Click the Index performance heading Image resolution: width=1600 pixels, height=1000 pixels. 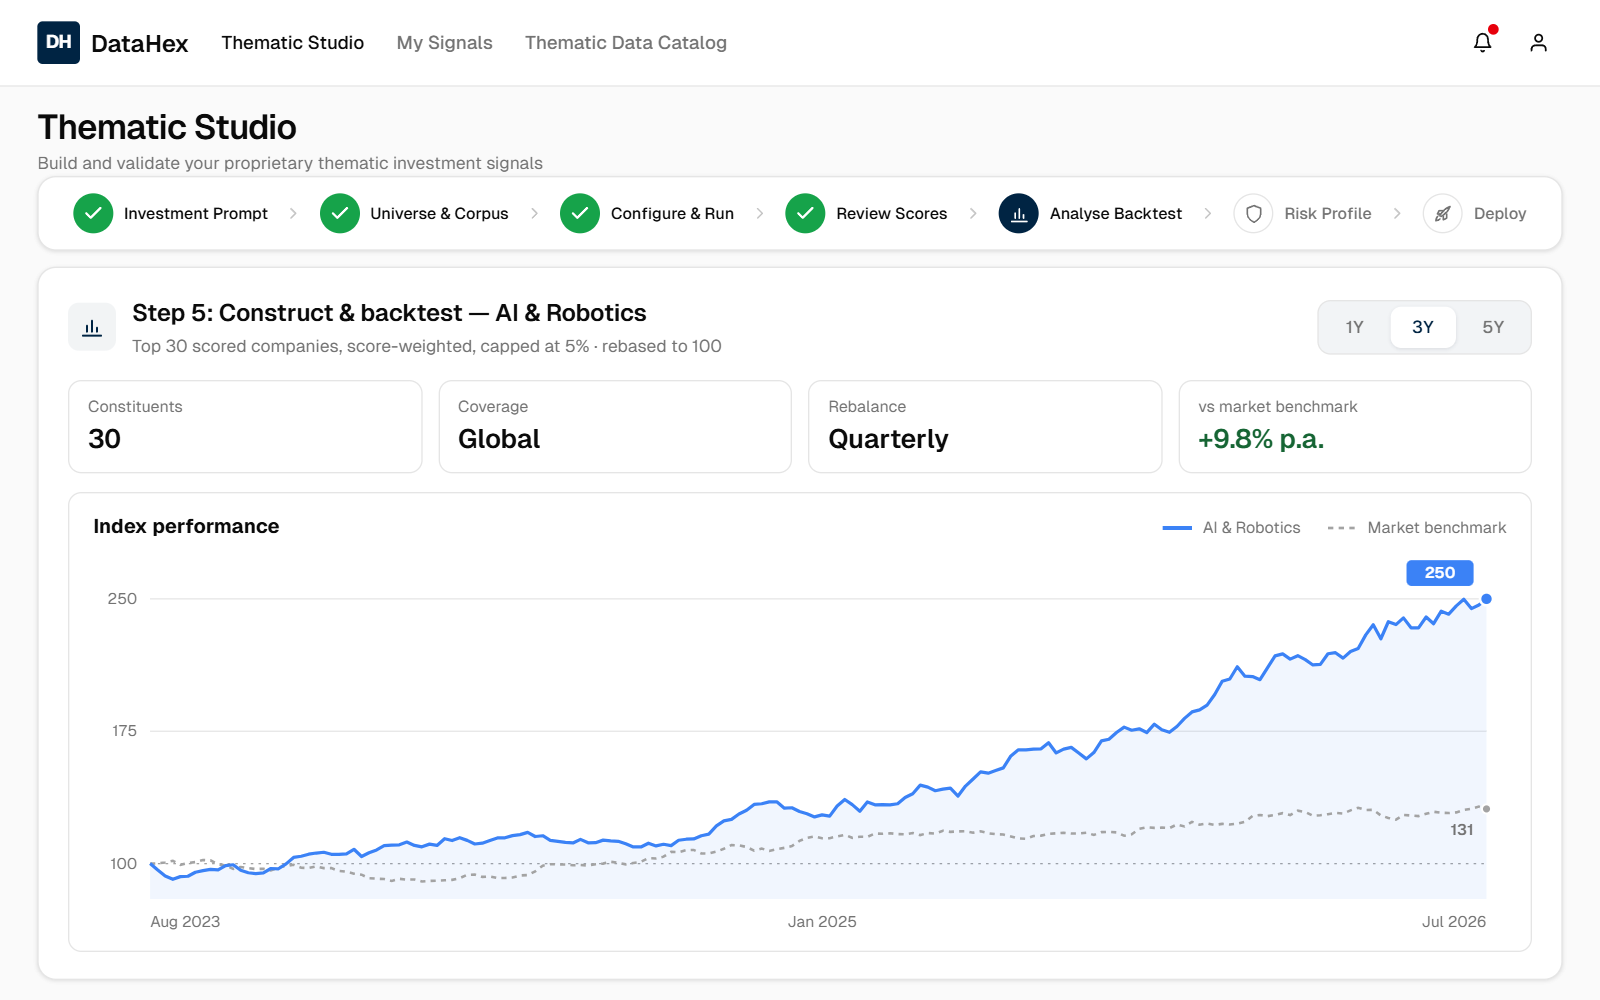(186, 526)
